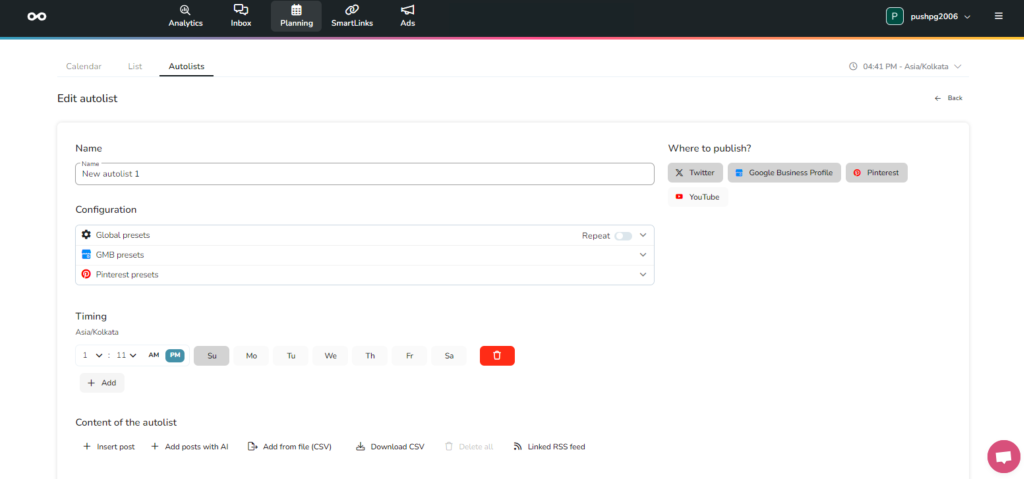The width and height of the screenshot is (1024, 479).
Task: Open the pushpg2006 account dropdown
Action: tap(940, 16)
